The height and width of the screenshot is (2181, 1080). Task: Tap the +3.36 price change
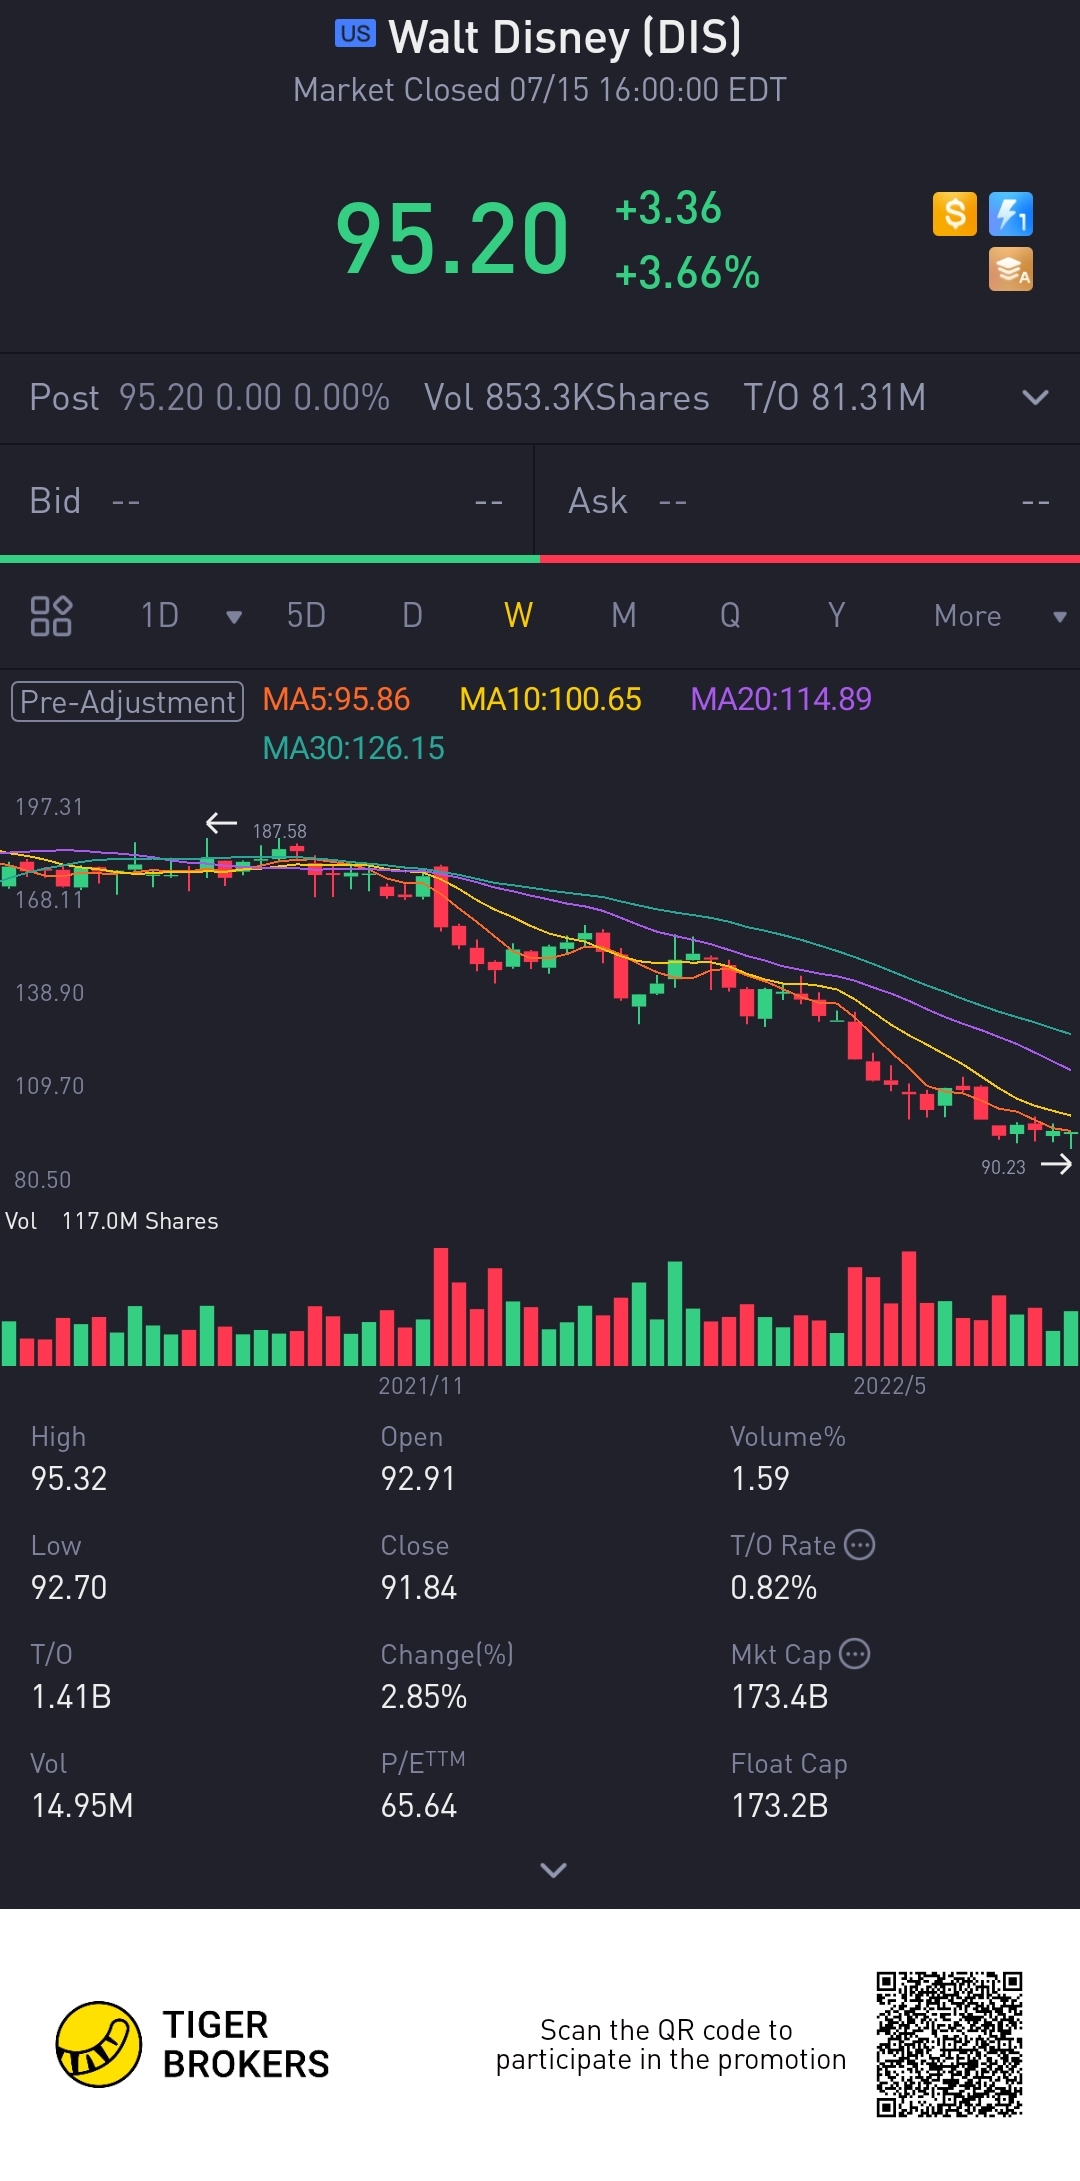667,208
